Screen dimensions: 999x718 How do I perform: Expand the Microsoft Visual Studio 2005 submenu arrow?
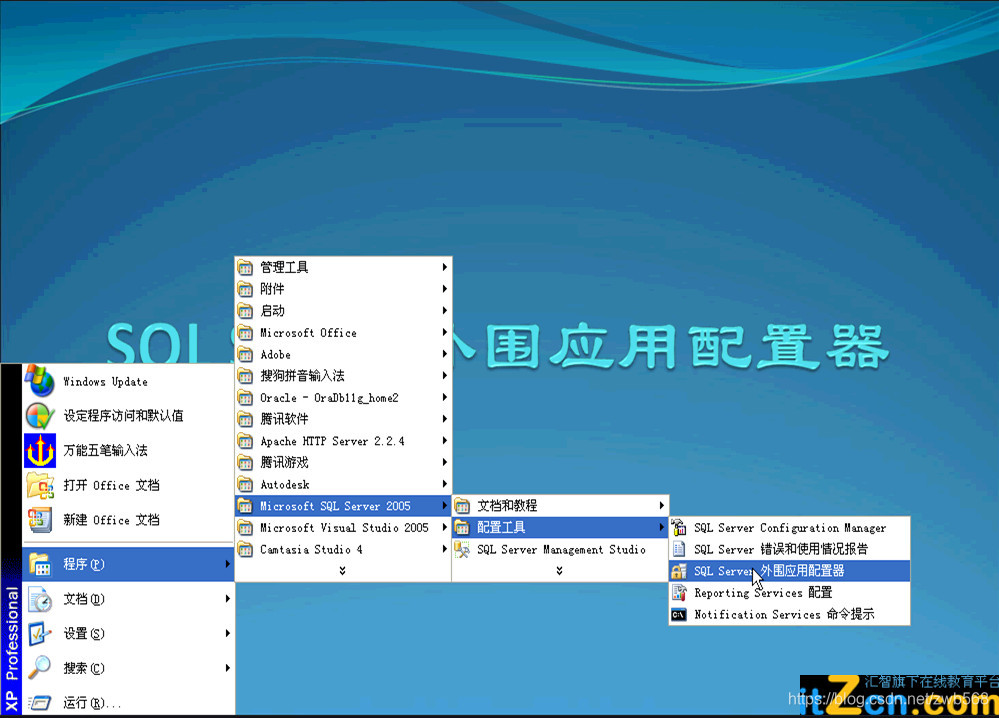tap(445, 528)
